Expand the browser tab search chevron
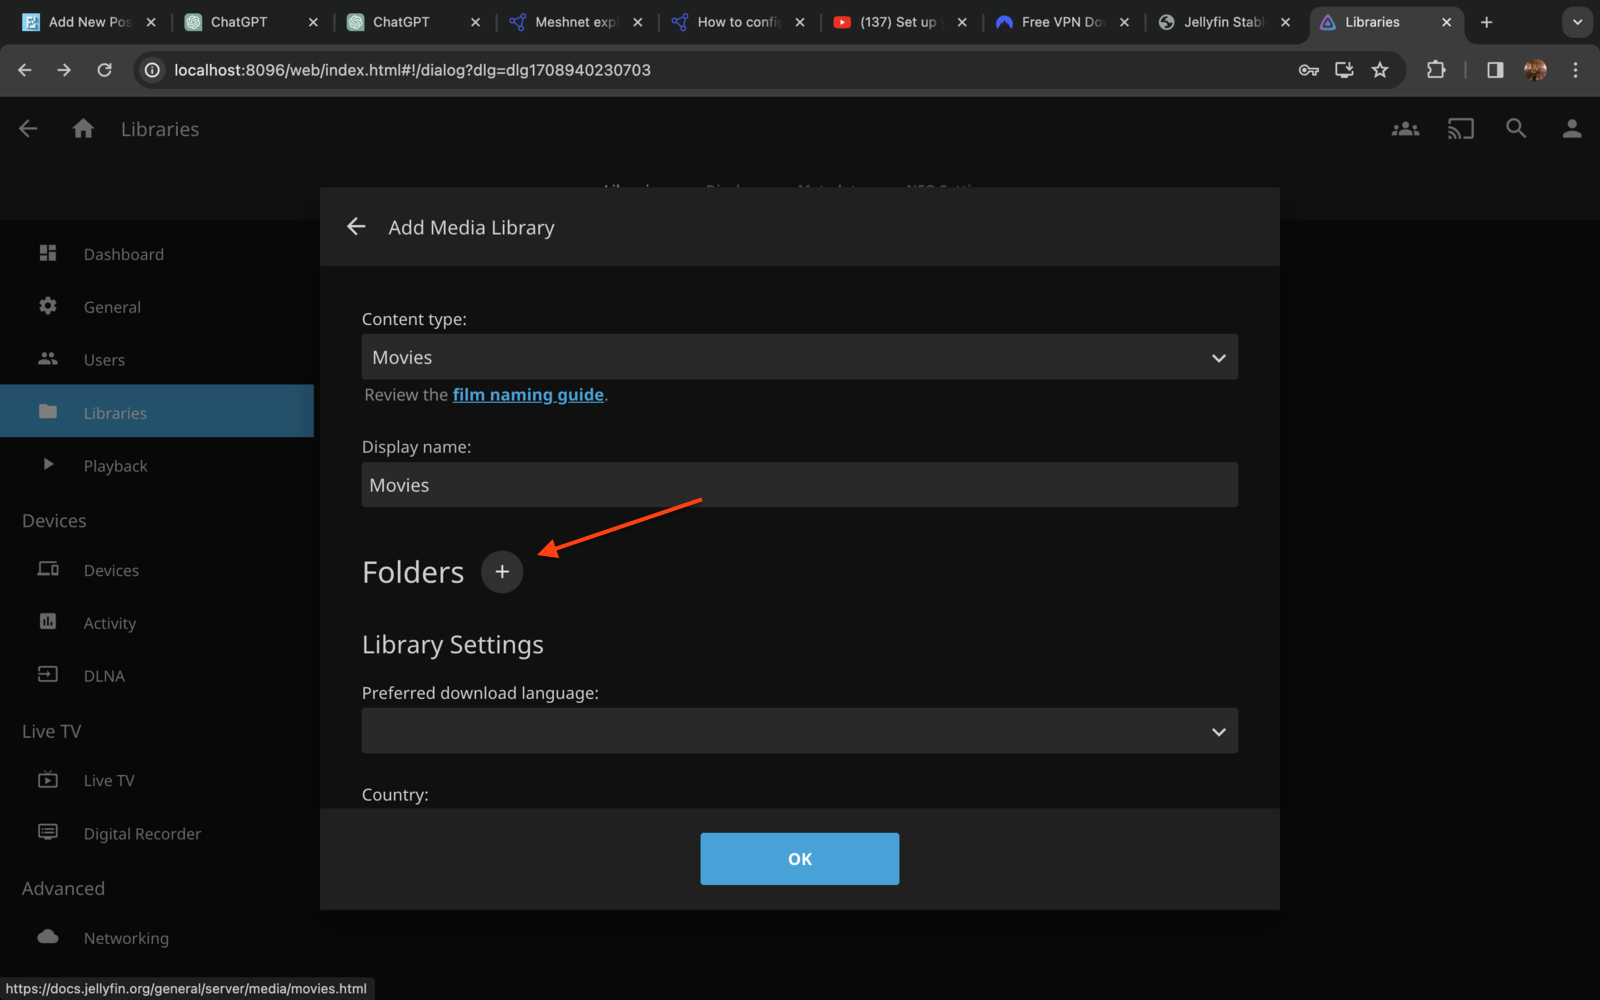Image resolution: width=1600 pixels, height=1000 pixels. [x=1577, y=21]
